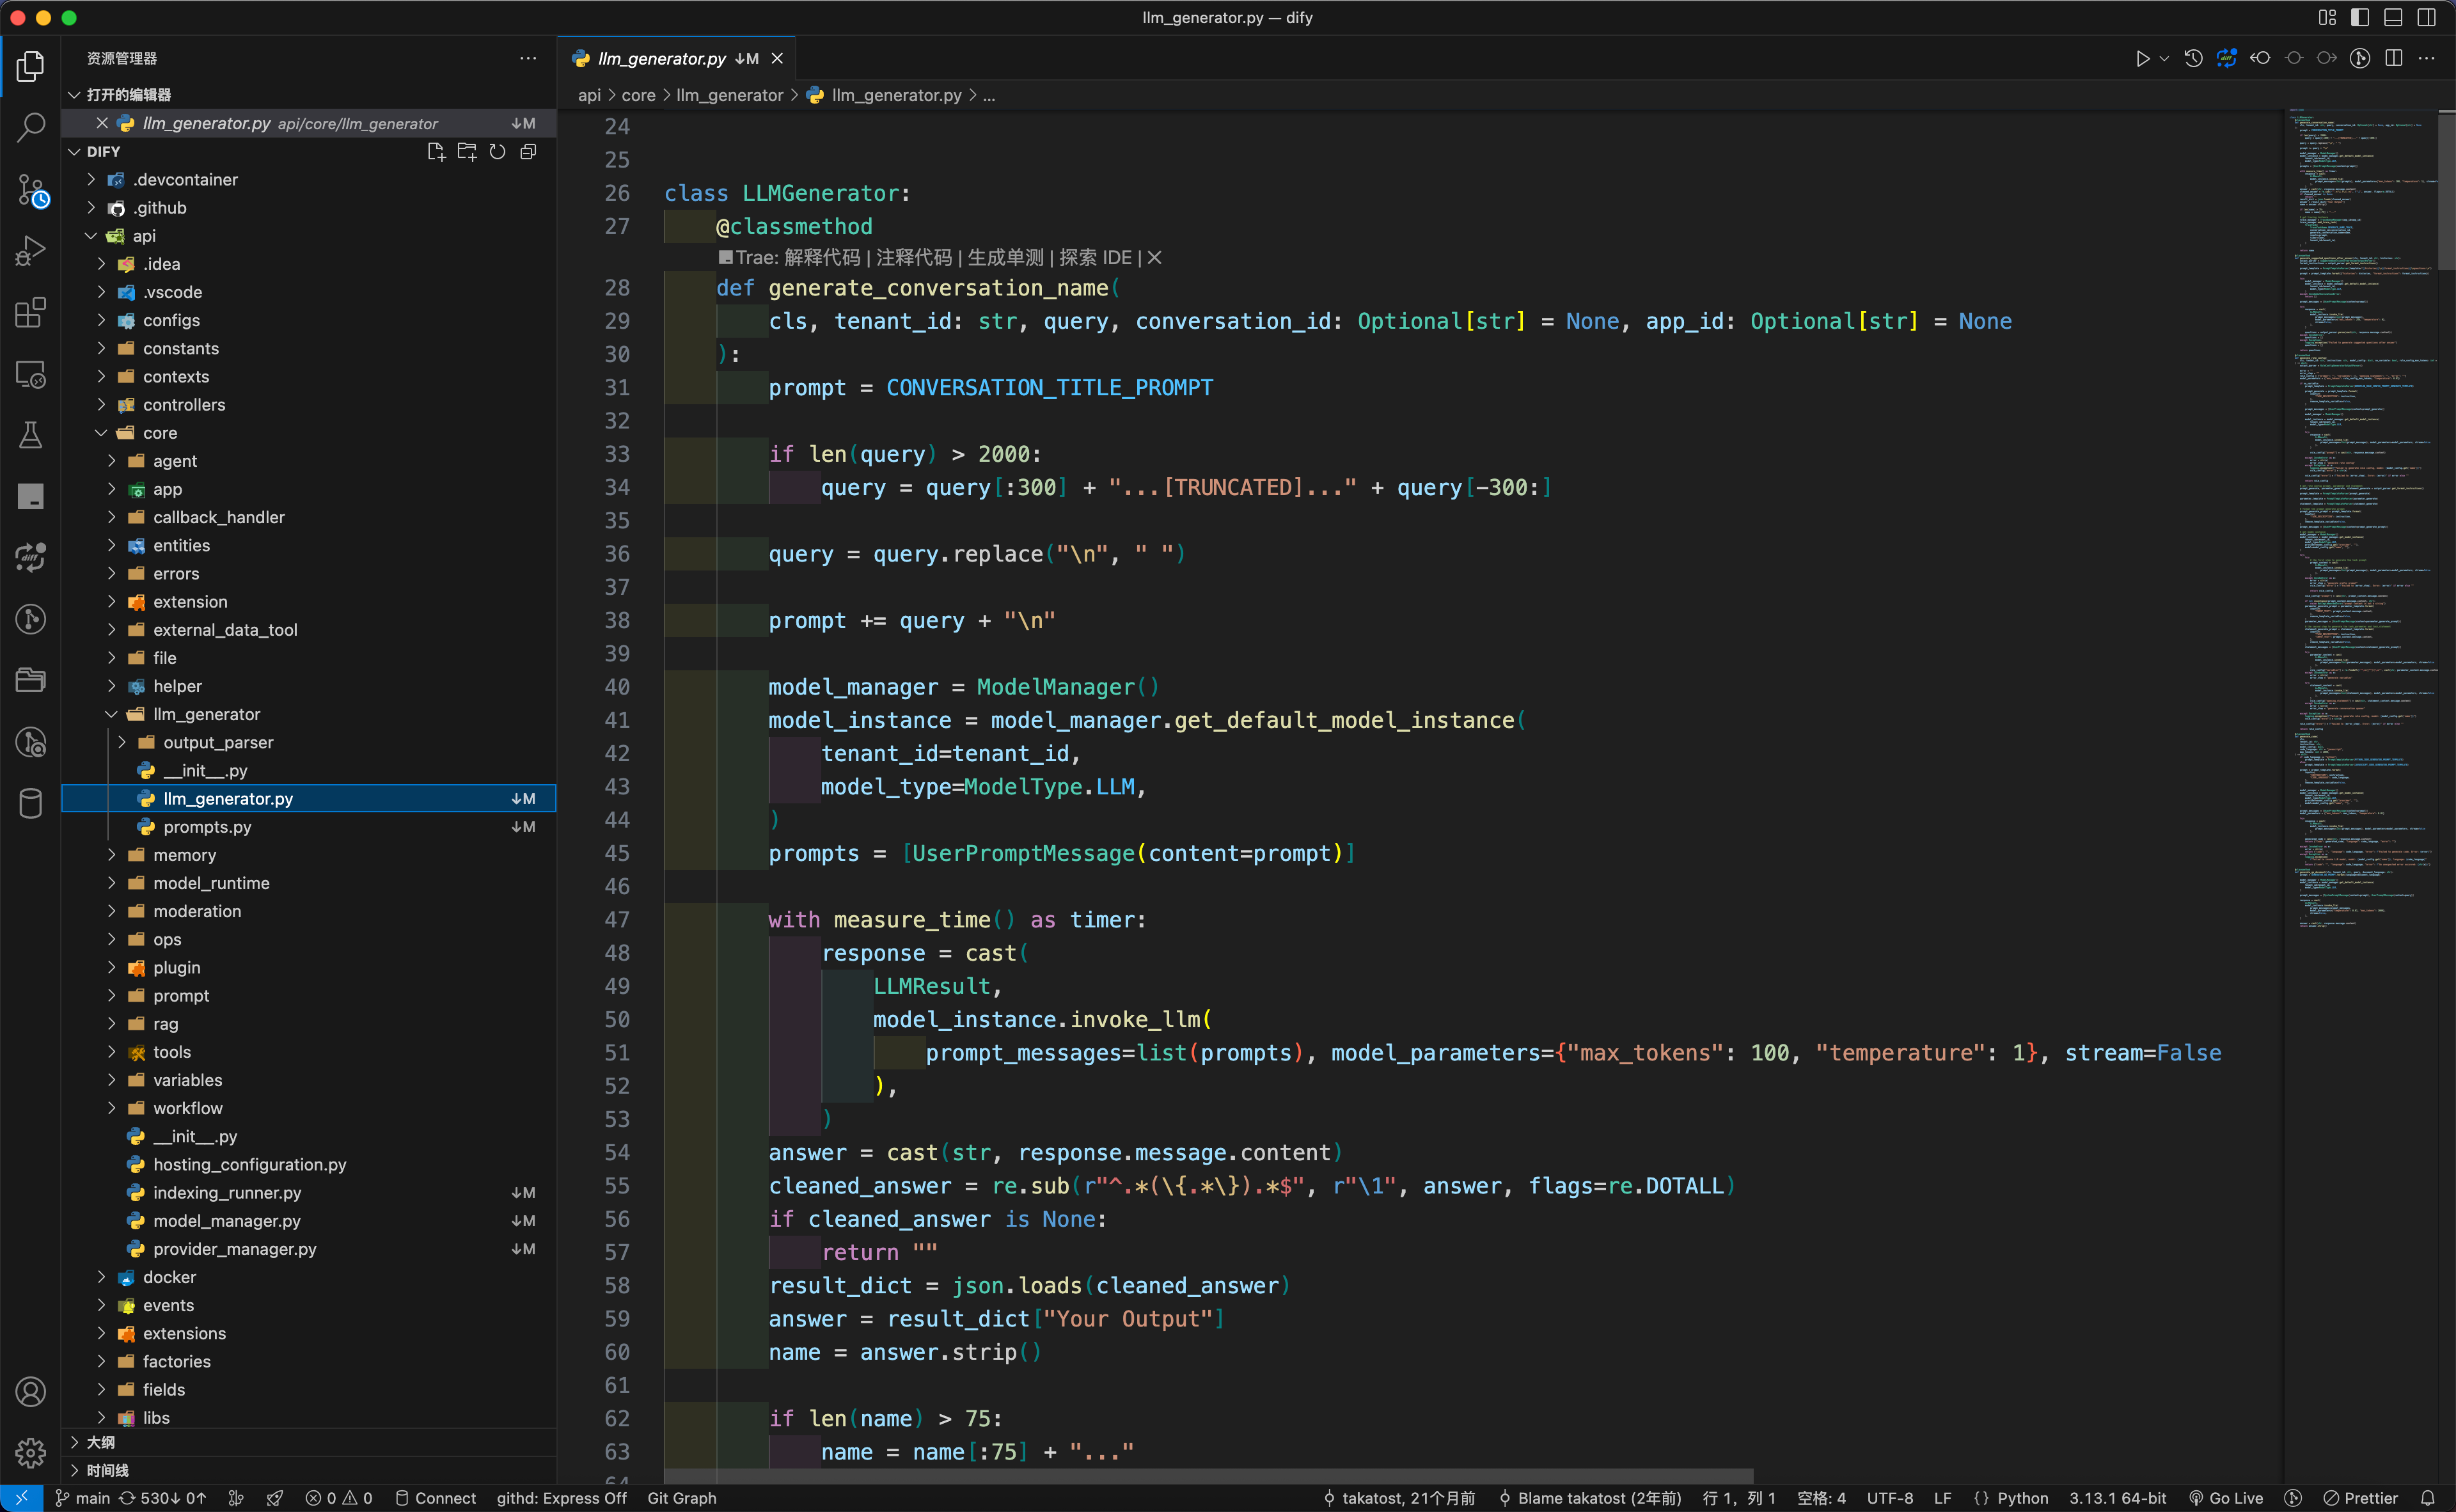Expand the 大纲 outline section
Image resolution: width=2456 pixels, height=1512 pixels.
pos(100,1442)
